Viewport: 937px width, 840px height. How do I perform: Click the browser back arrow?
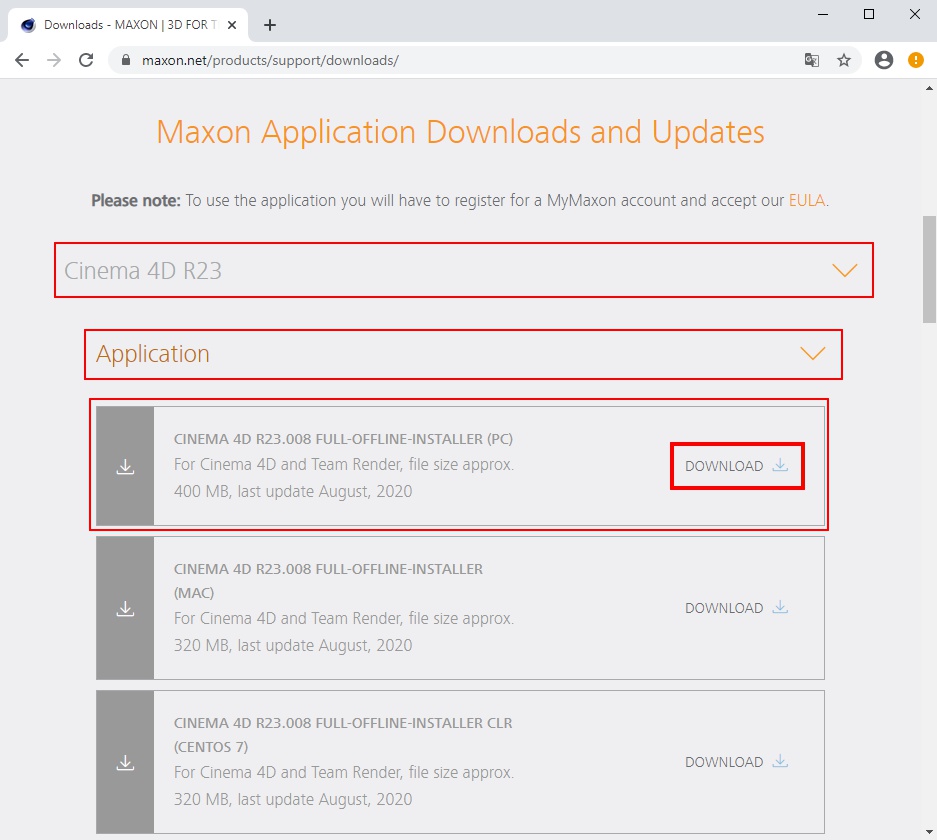tap(22, 60)
